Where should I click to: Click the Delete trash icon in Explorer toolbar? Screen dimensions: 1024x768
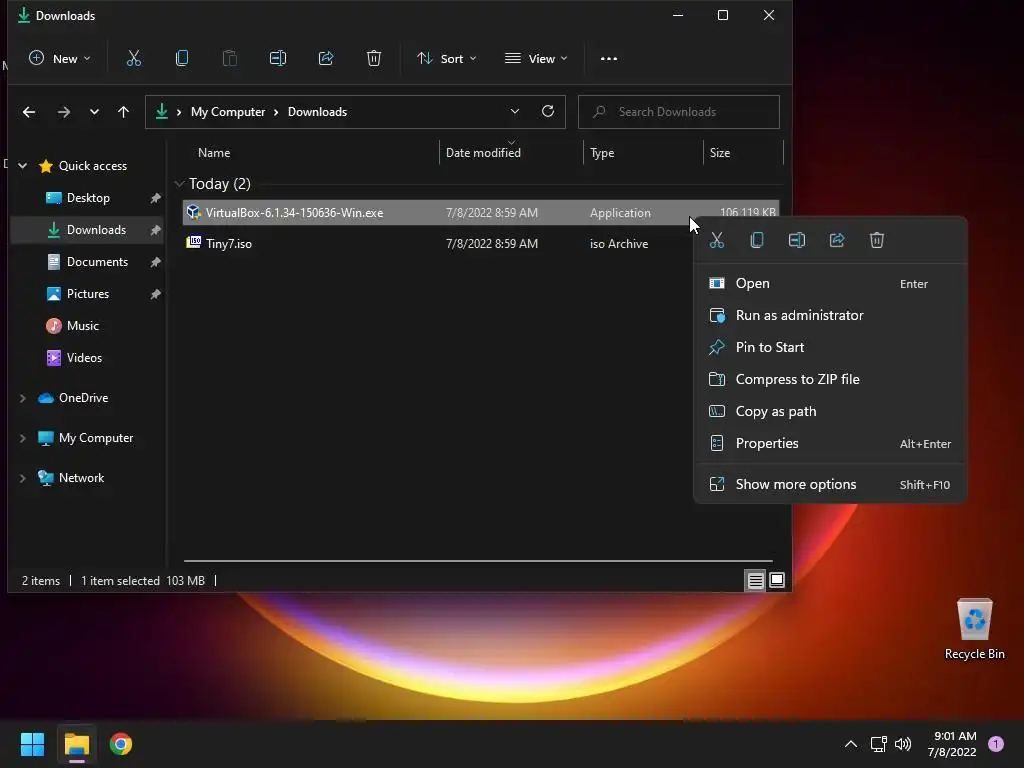pos(374,58)
